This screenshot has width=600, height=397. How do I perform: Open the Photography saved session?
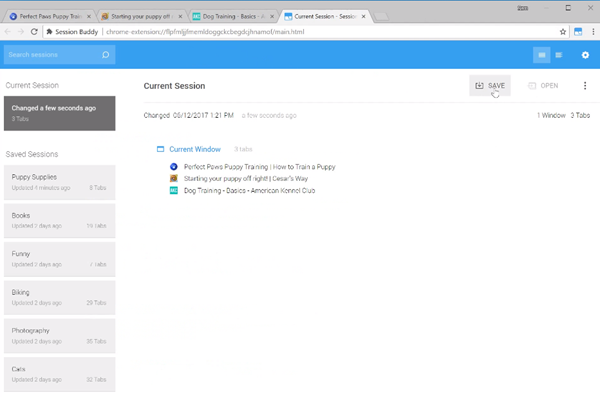[59, 336]
